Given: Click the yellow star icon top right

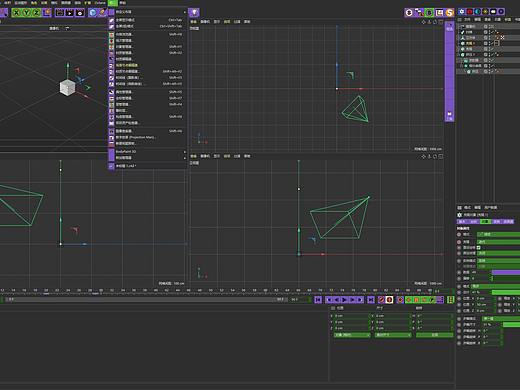Looking at the screenshot, I should pyautogui.click(x=485, y=12).
